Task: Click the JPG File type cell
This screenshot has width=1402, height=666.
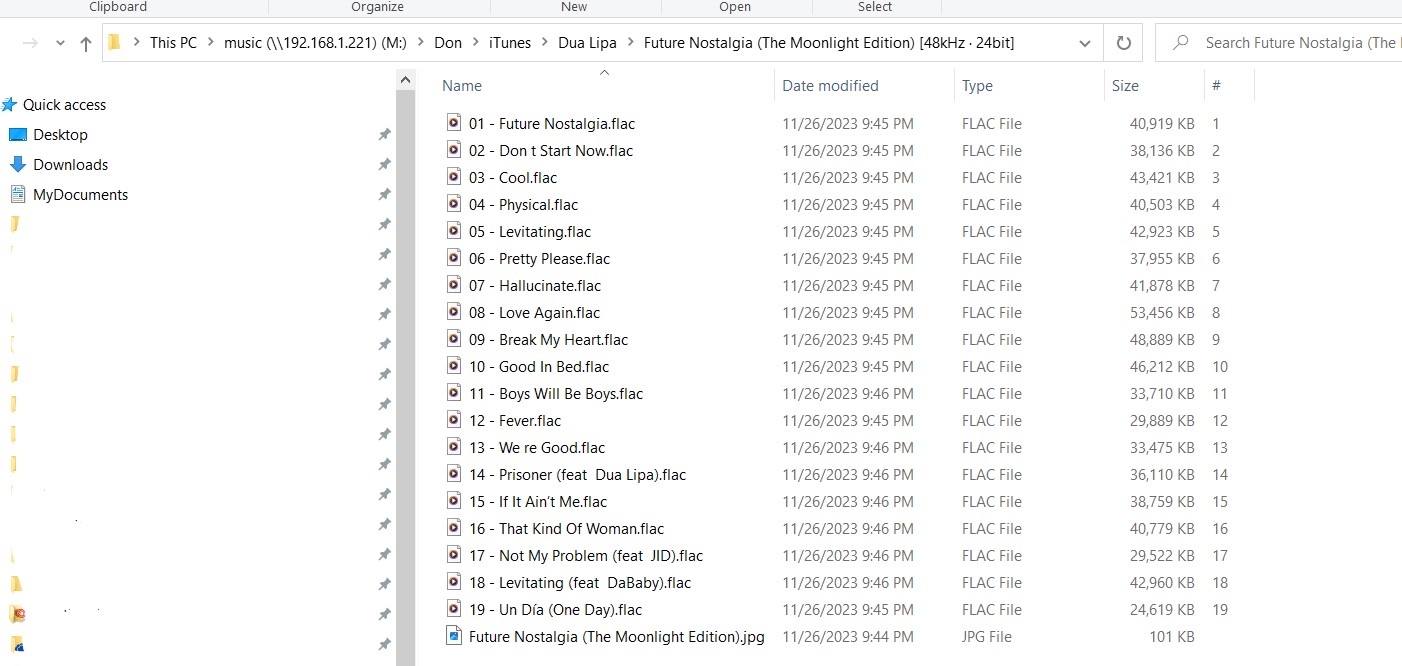Action: pos(987,637)
